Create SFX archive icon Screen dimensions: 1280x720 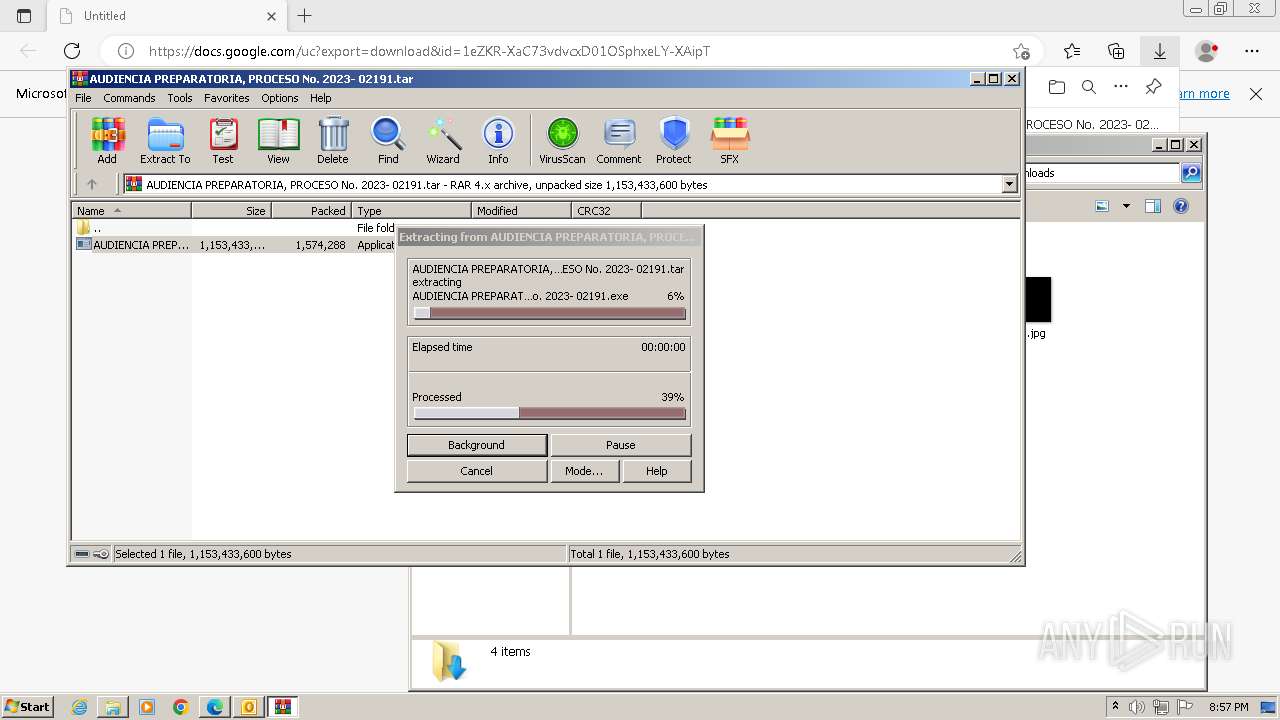point(730,140)
